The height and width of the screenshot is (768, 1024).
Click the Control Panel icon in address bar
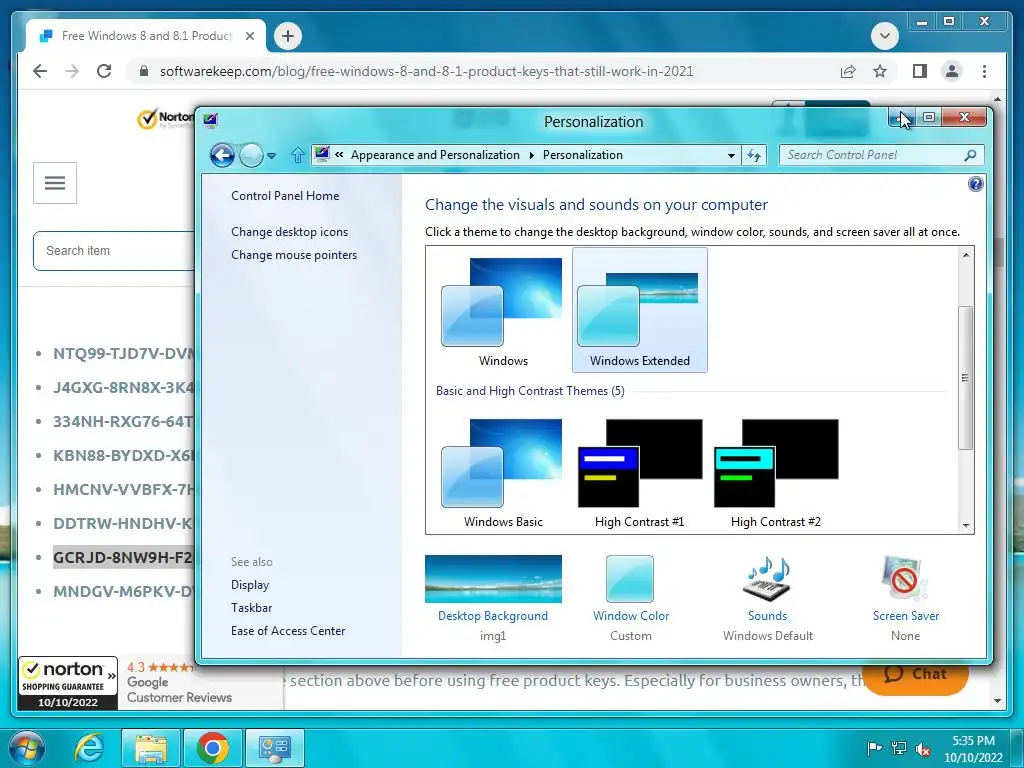click(322, 154)
